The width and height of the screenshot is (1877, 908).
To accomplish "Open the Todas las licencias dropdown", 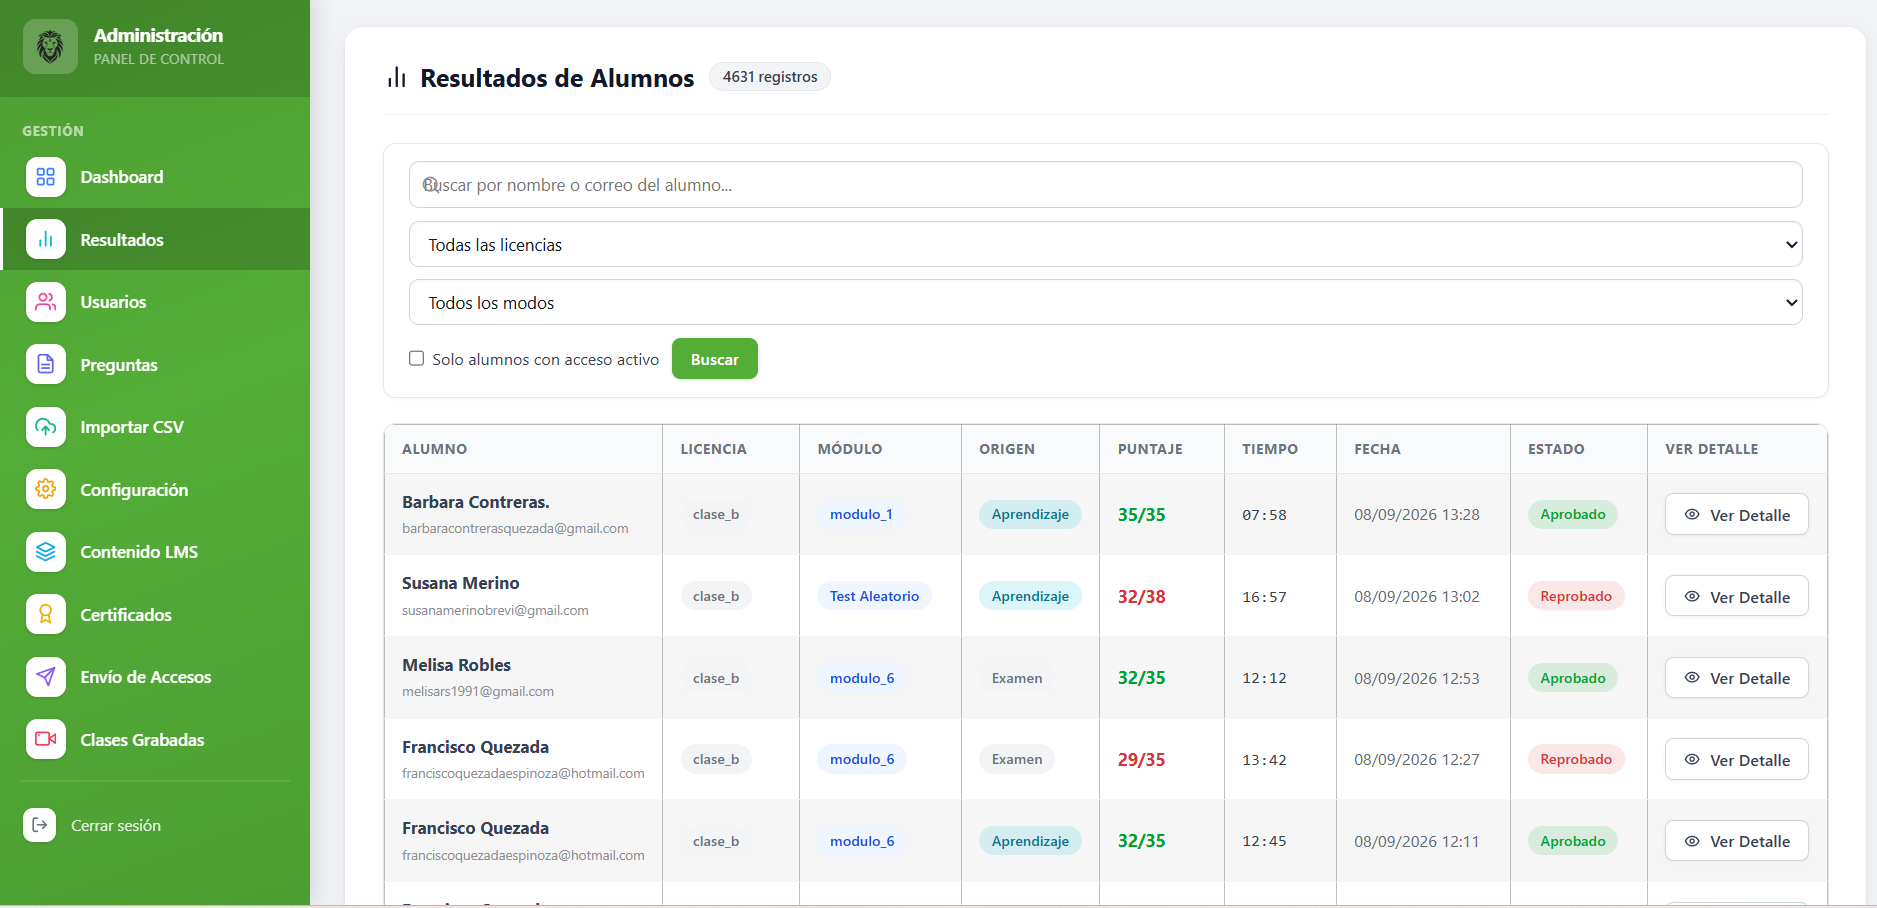I will coord(1105,244).
